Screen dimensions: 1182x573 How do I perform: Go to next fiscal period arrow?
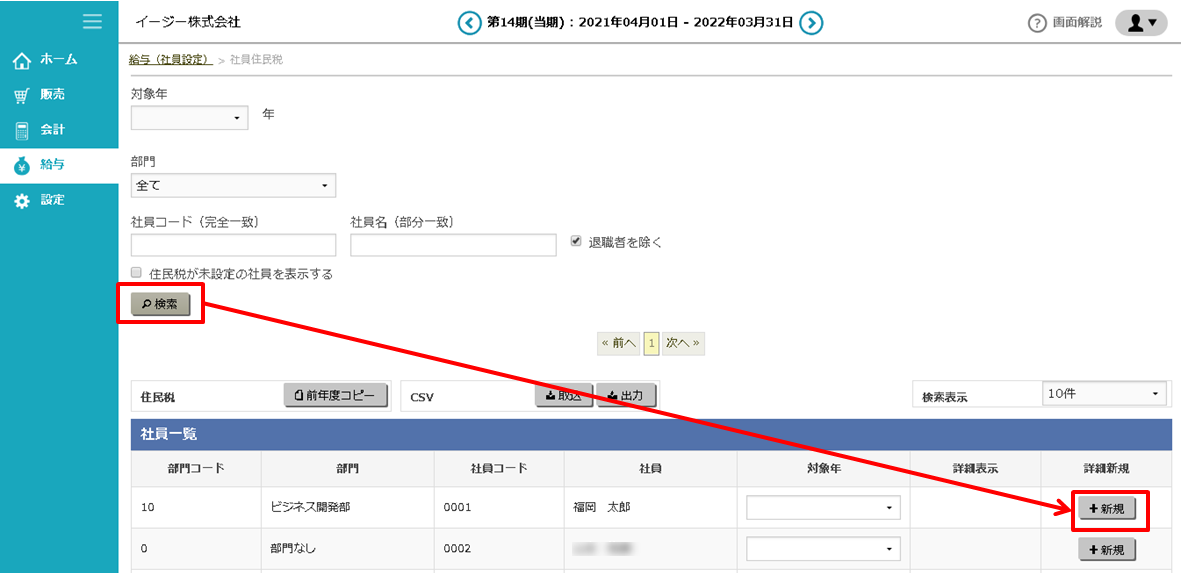coord(812,22)
